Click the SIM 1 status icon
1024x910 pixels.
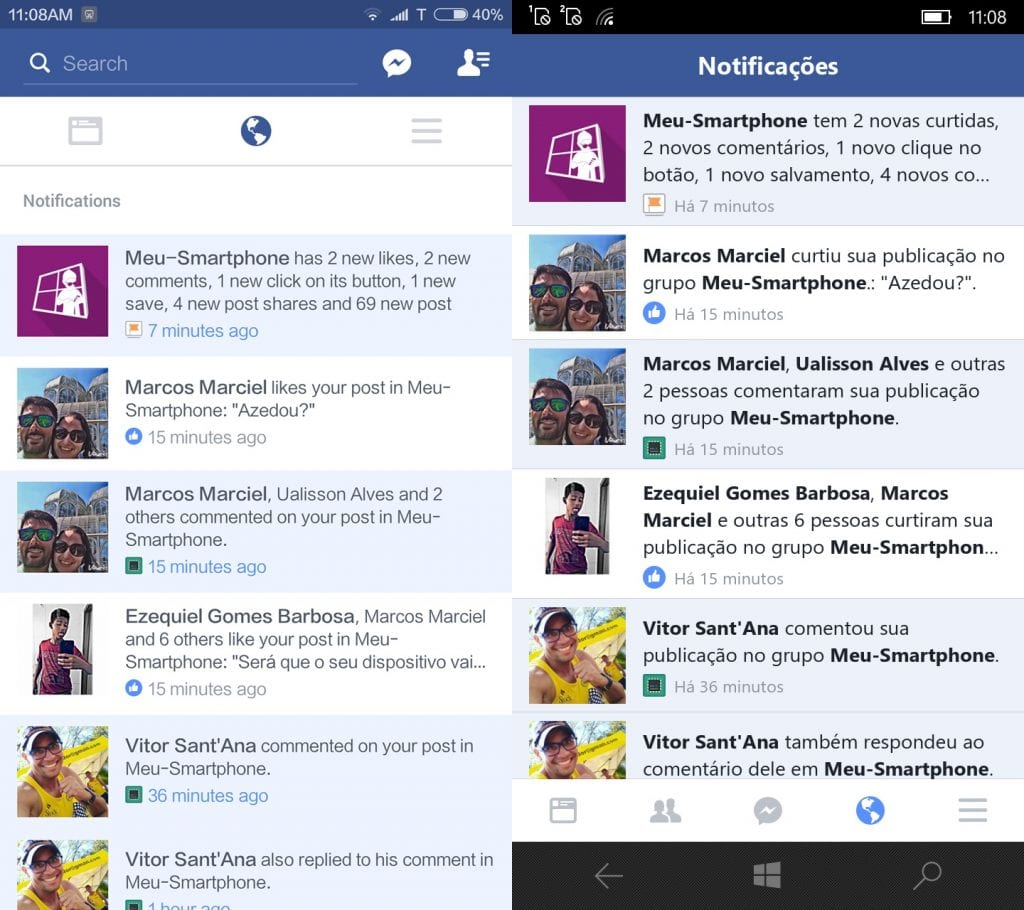(x=540, y=15)
